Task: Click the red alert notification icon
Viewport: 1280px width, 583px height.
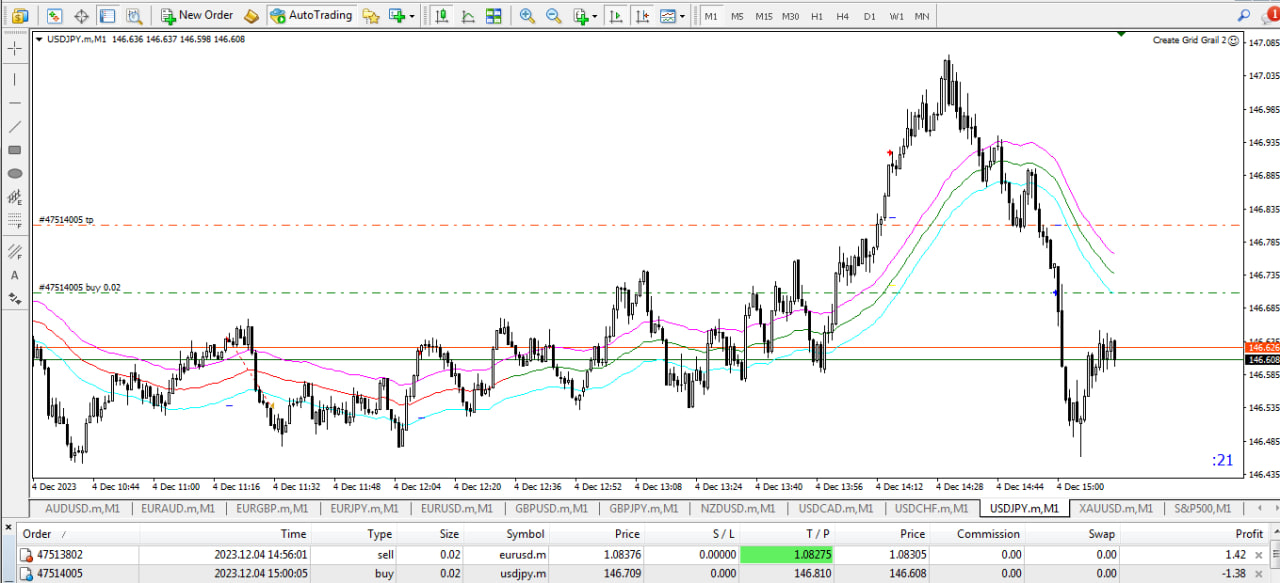Action: 1270,15
